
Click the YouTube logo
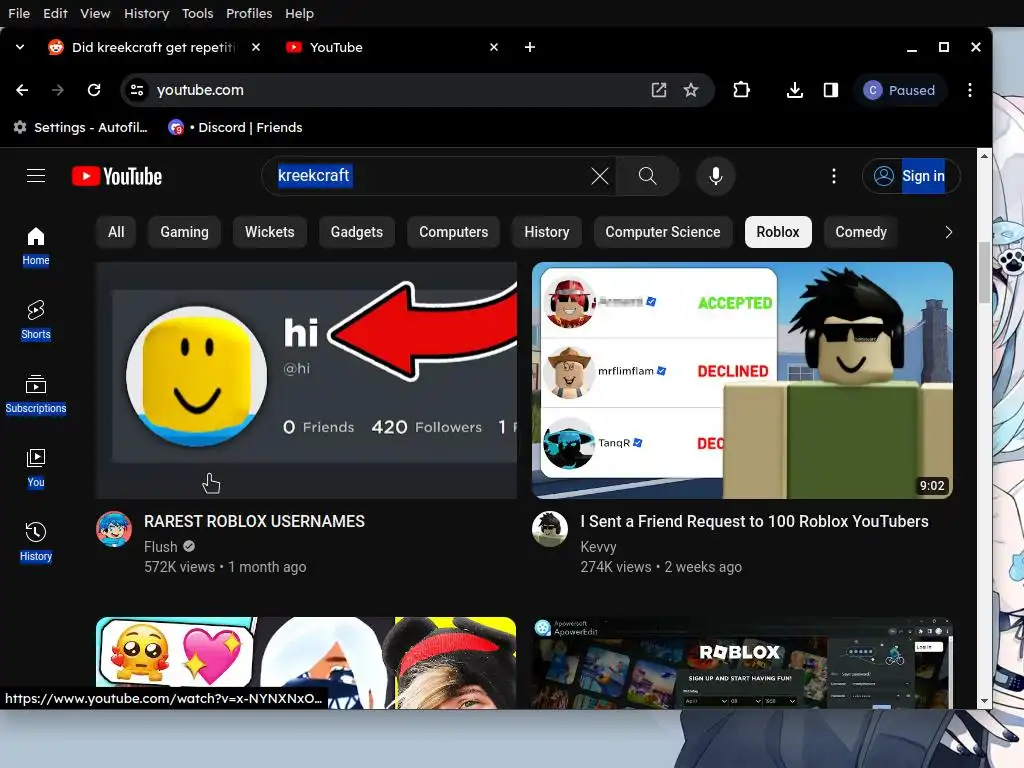click(x=117, y=176)
